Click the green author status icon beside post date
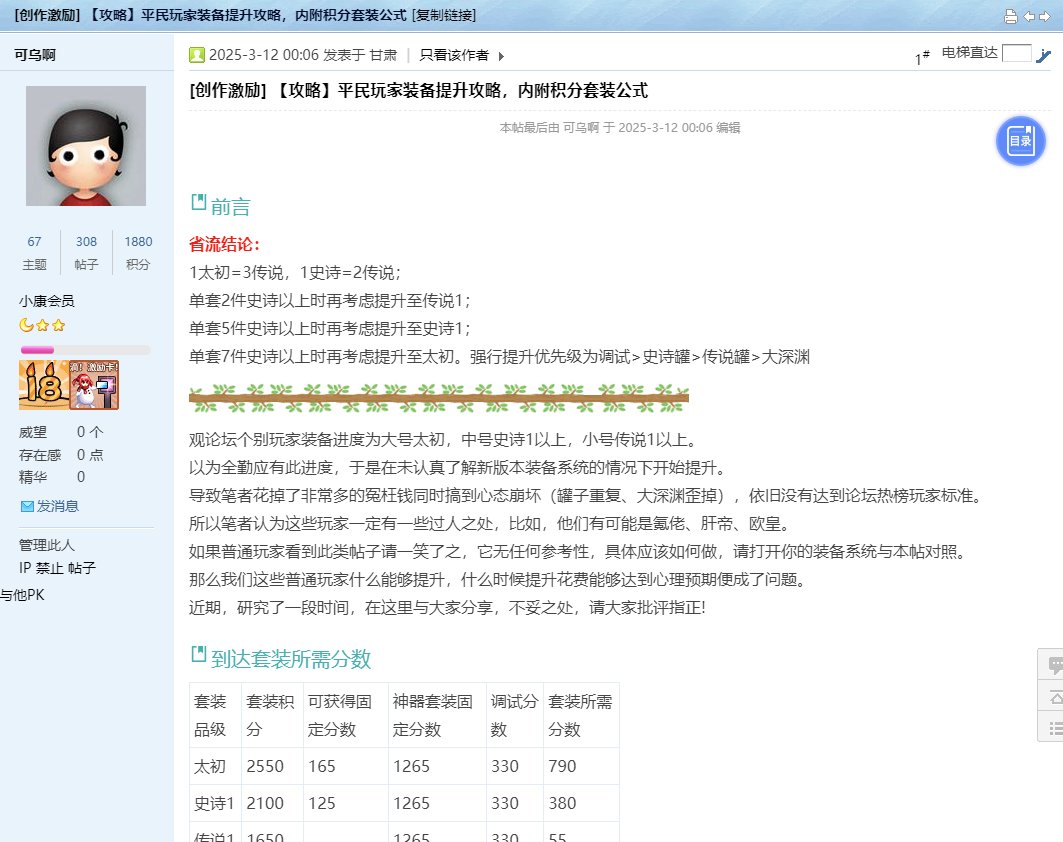This screenshot has height=842, width=1063. pyautogui.click(x=197, y=55)
